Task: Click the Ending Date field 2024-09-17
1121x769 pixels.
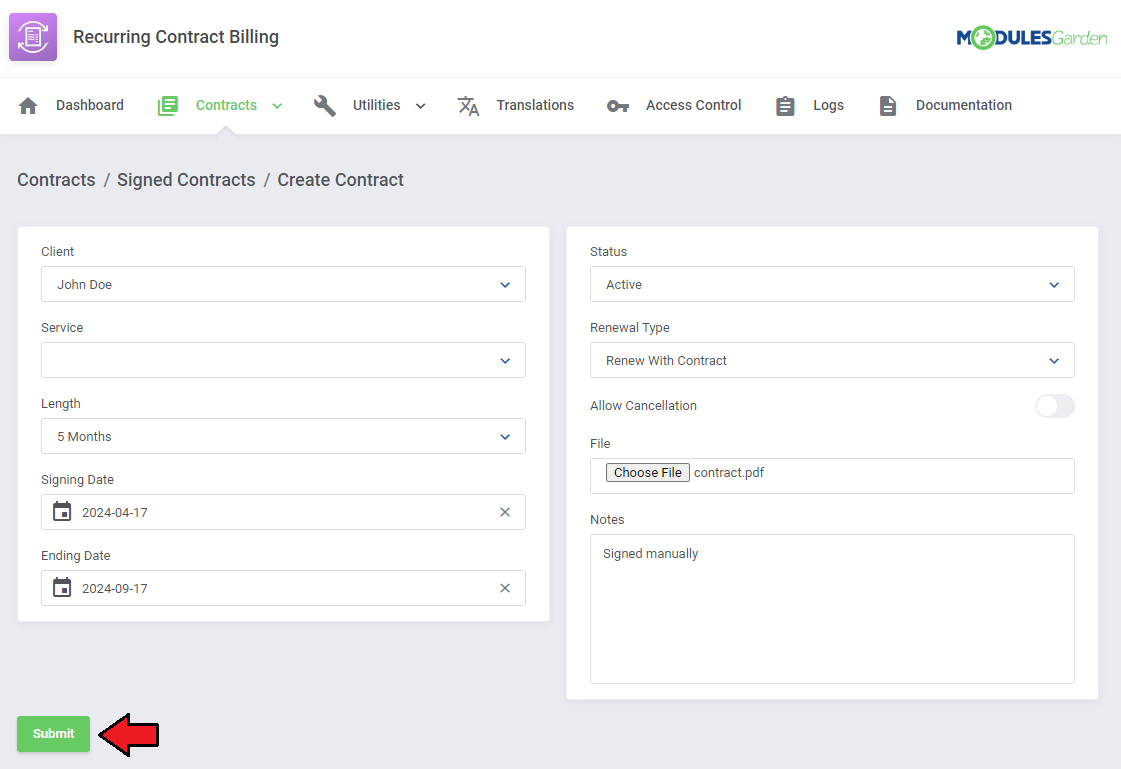Action: [x=283, y=587]
